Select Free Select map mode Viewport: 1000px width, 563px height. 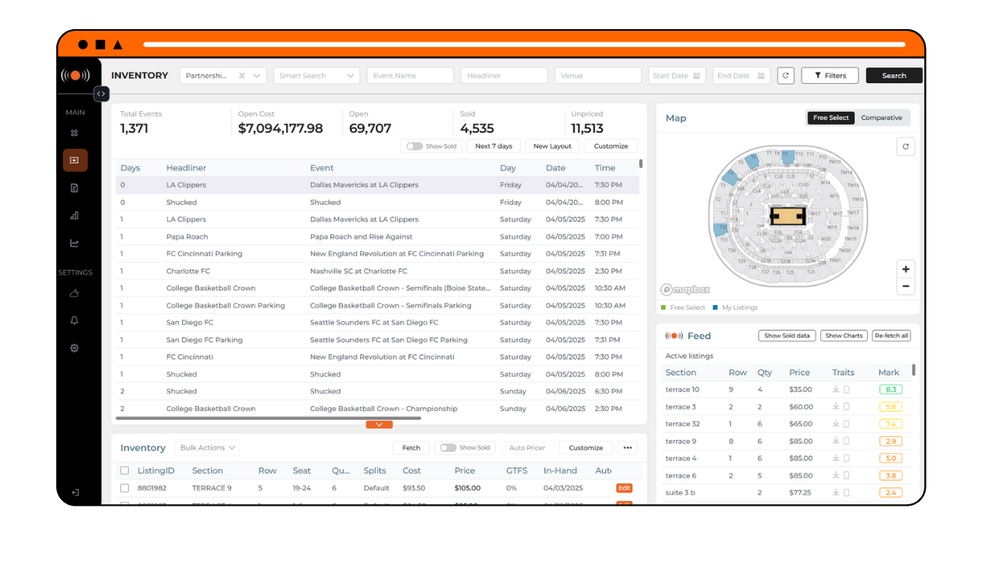coord(830,118)
